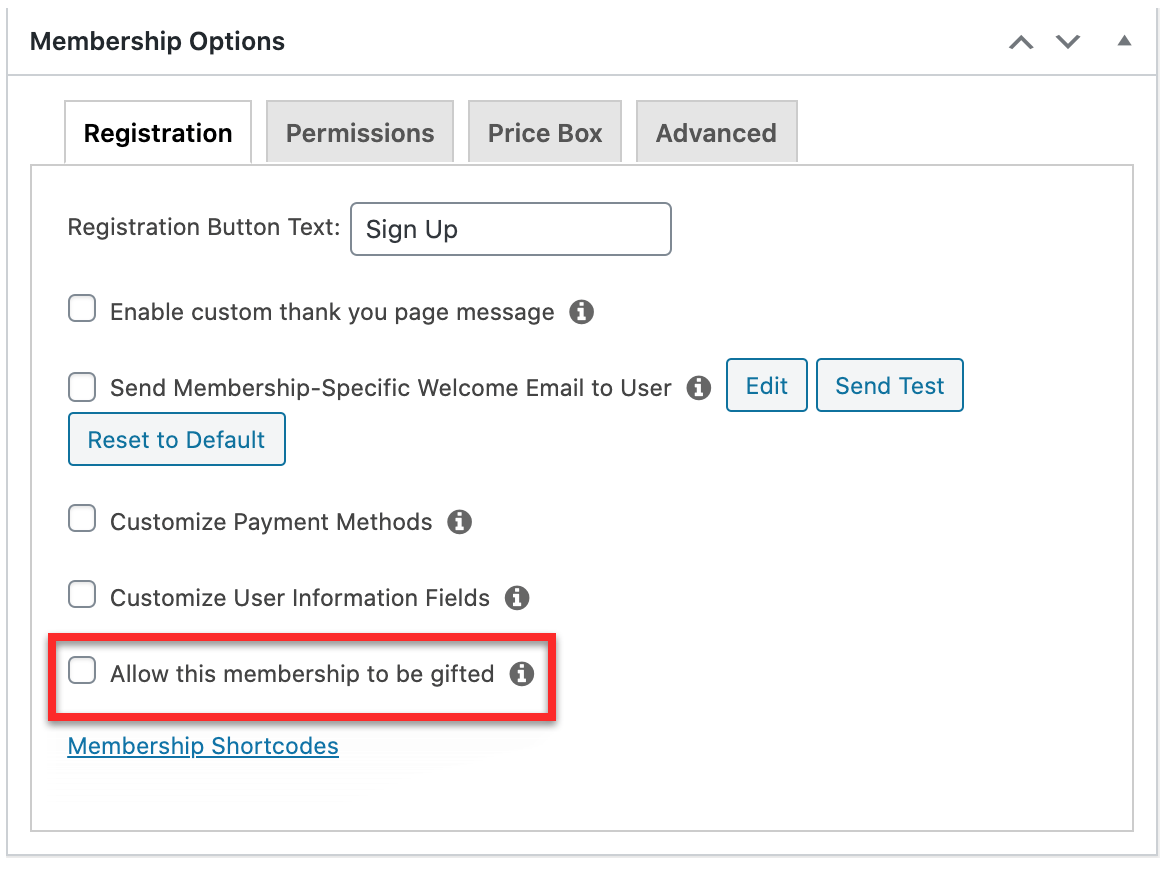The image size is (1168, 870).
Task: Click the Edit welcome email button
Action: pos(766,385)
